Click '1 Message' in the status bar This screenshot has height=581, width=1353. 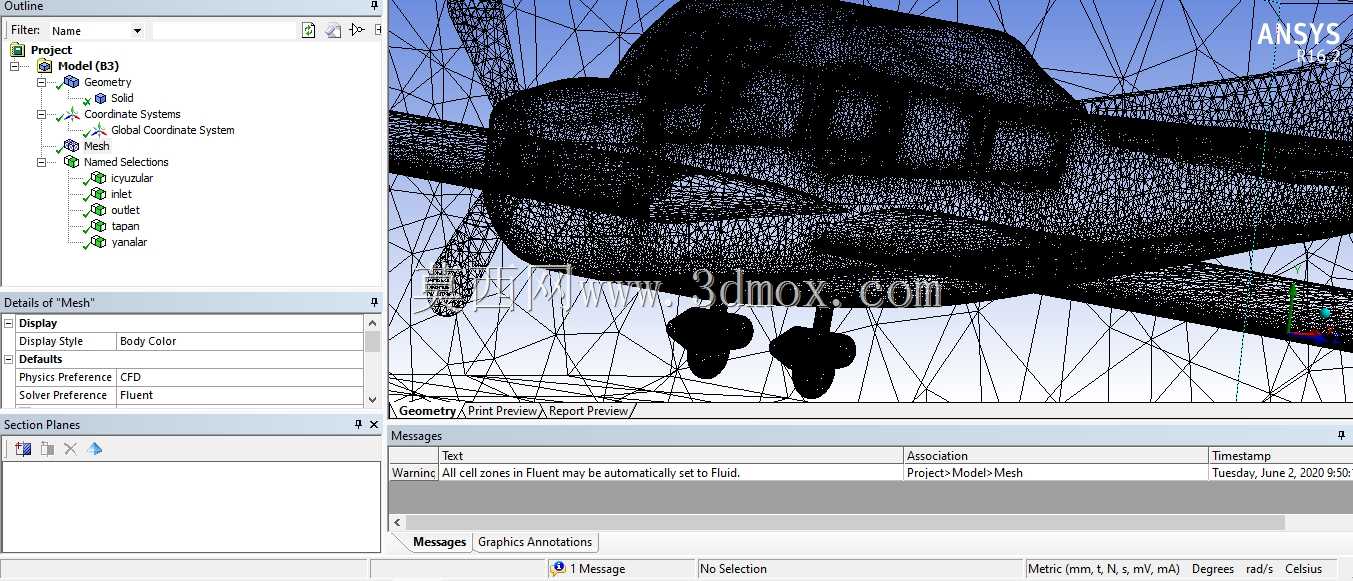point(597,569)
